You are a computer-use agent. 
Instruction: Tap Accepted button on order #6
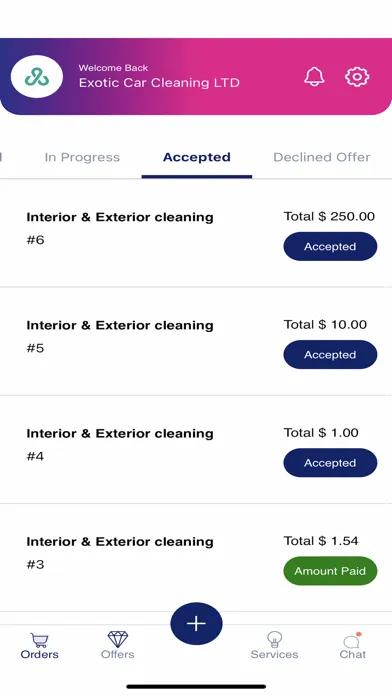pyautogui.click(x=330, y=246)
